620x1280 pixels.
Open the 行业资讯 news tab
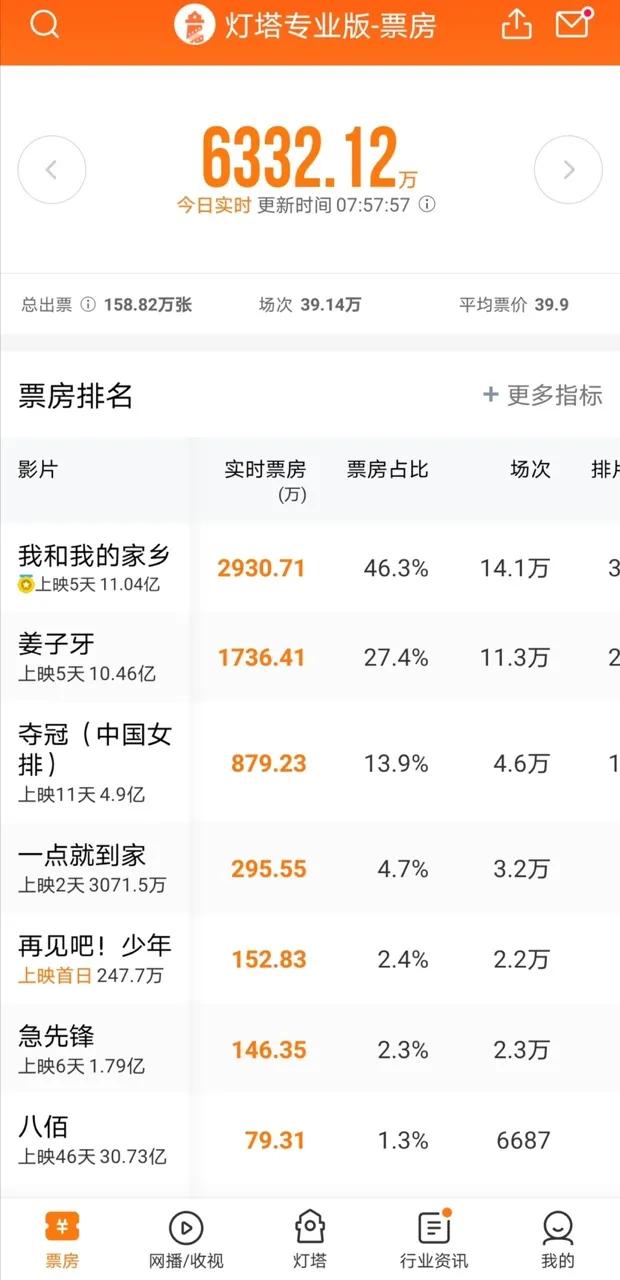tap(433, 1240)
